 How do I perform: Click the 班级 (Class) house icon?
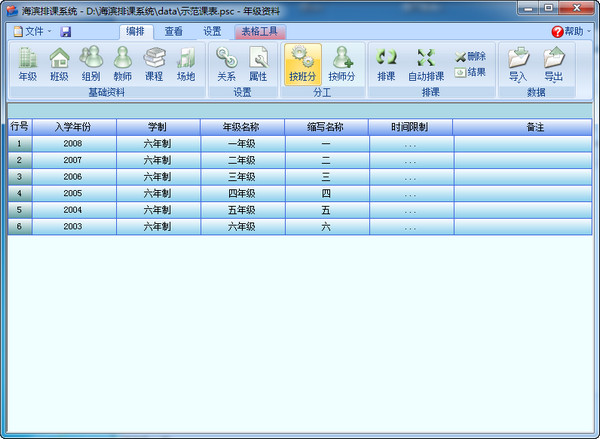click(x=59, y=63)
